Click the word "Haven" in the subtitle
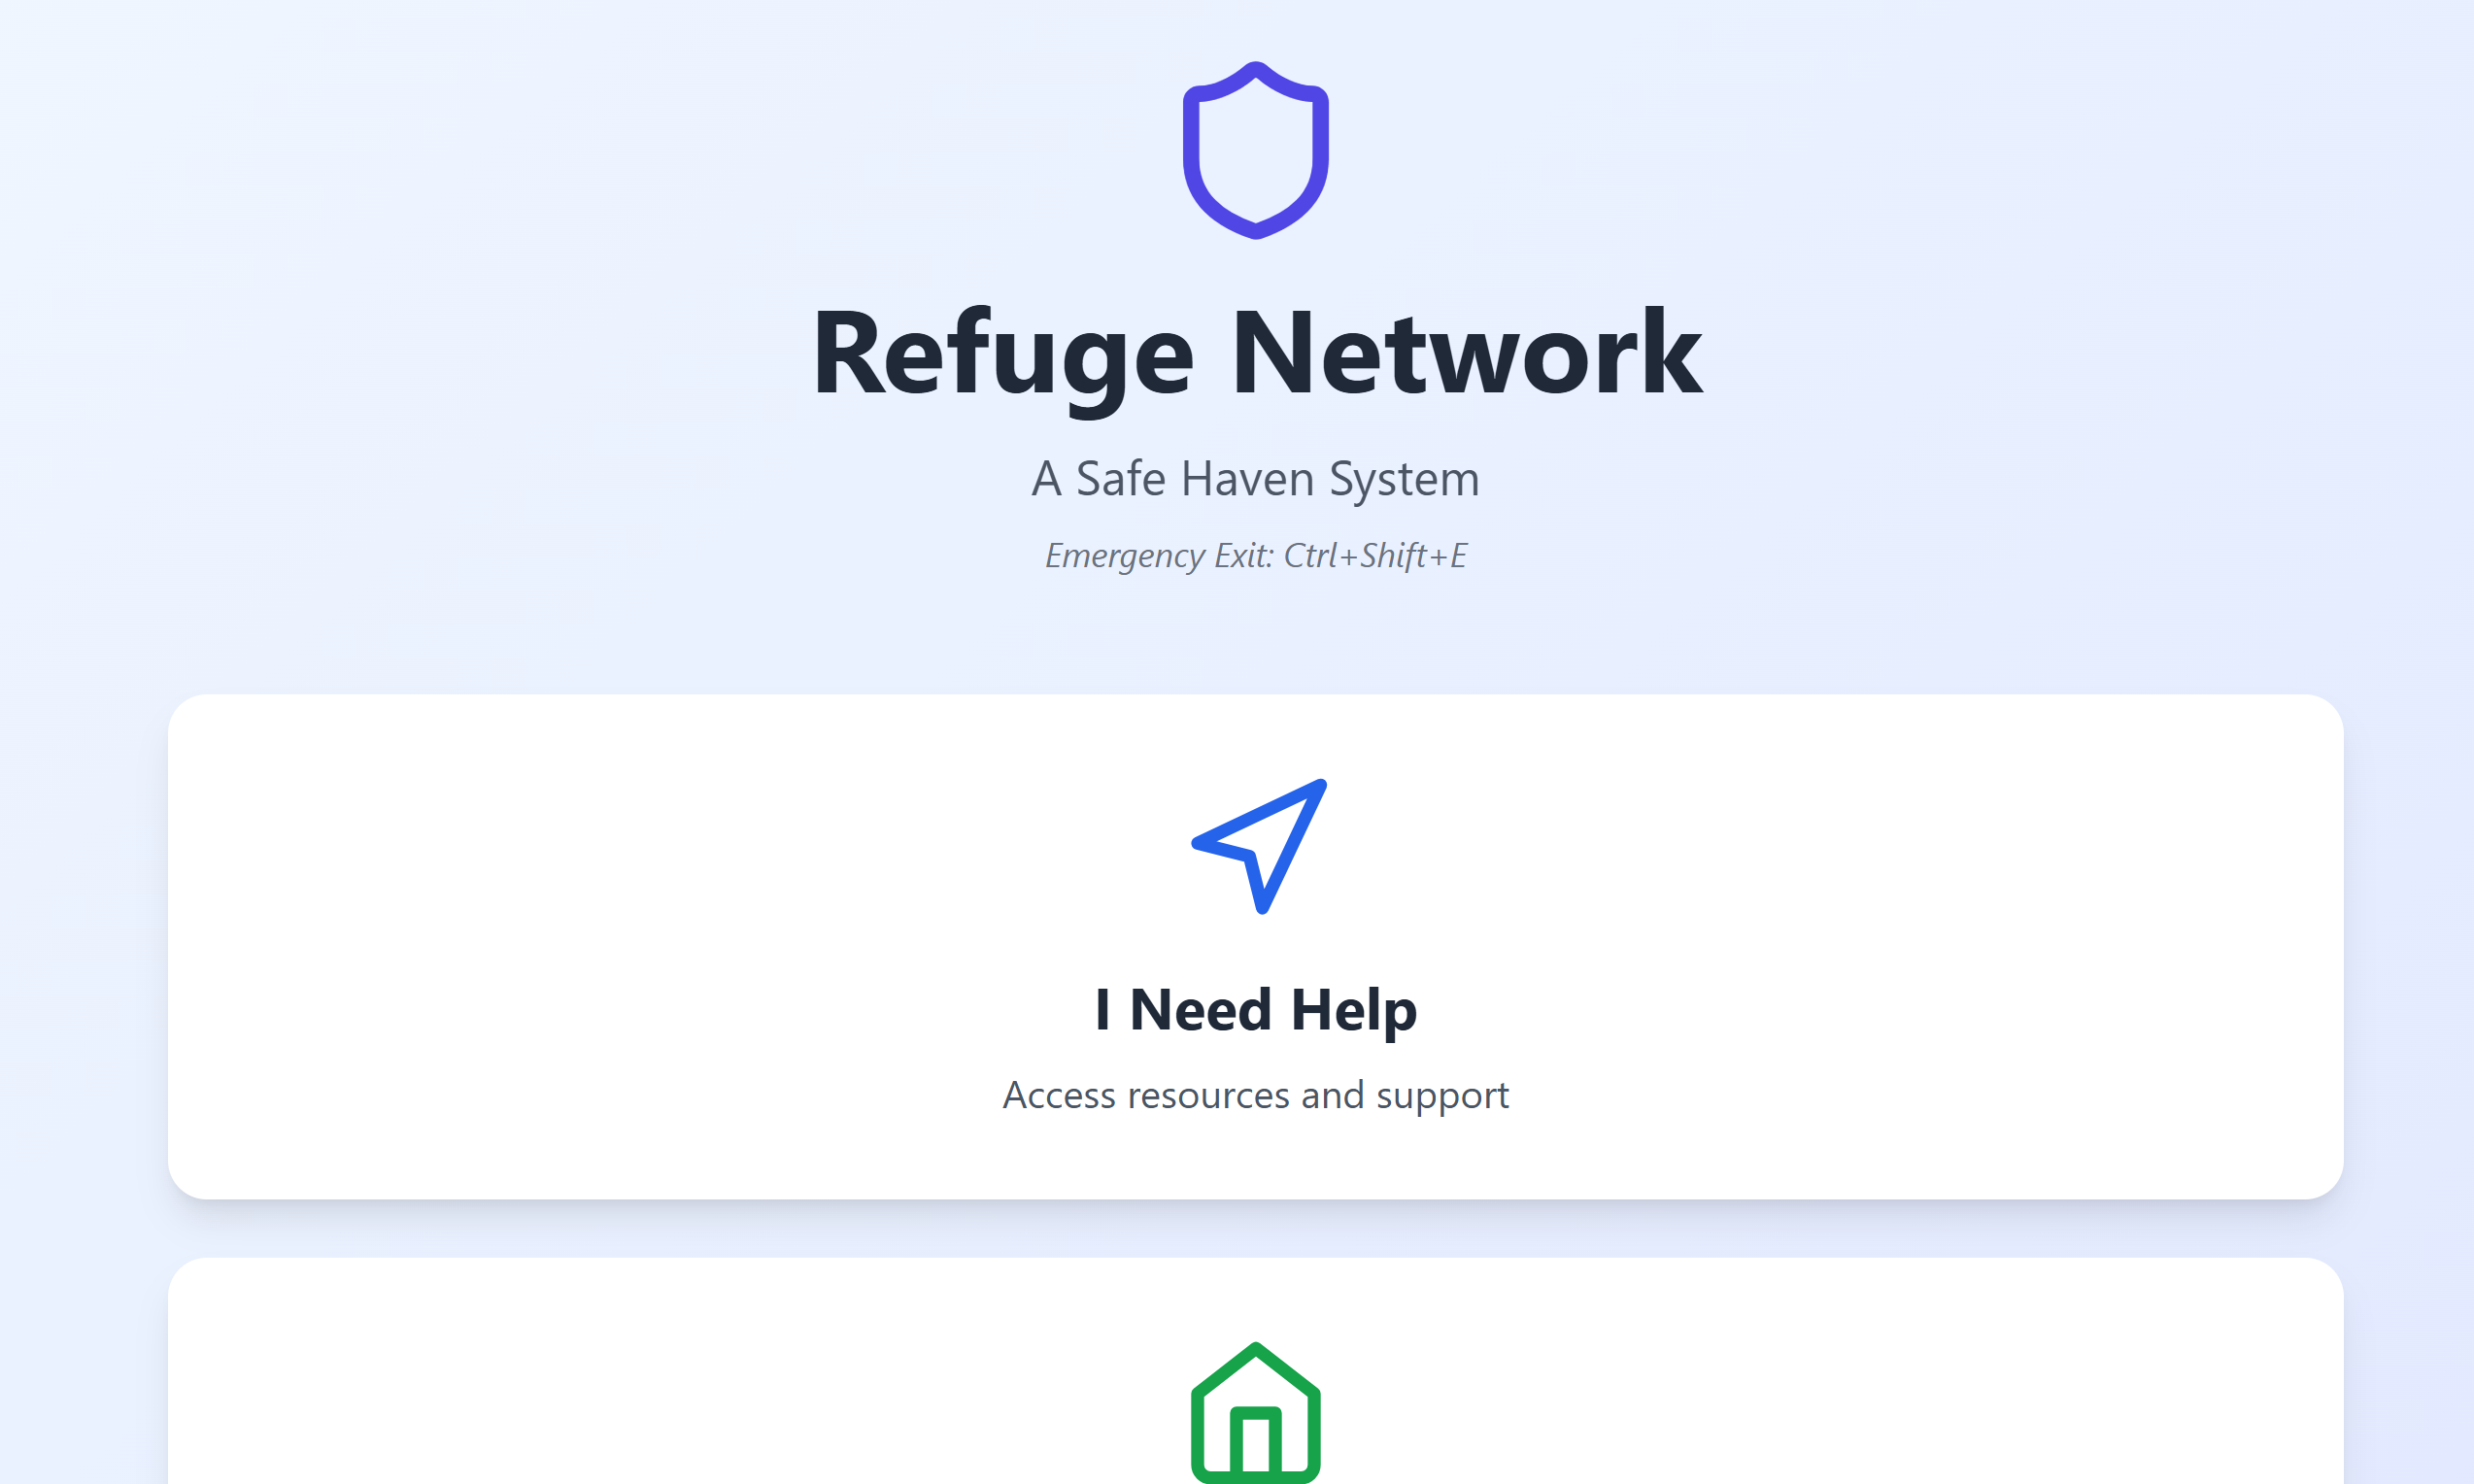 click(x=1247, y=479)
